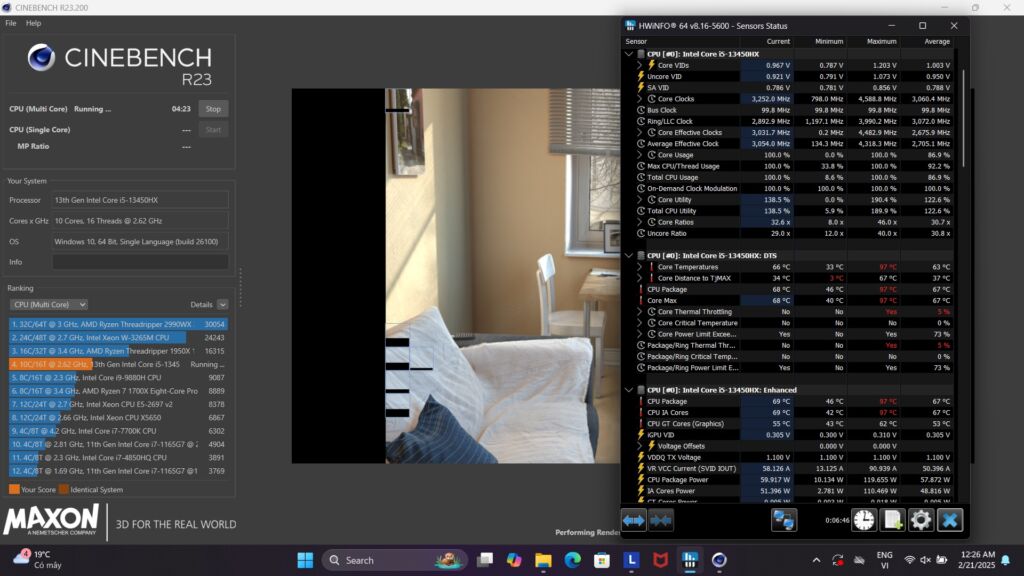Open Task View from the taskbar
The height and width of the screenshot is (576, 1024).
(485, 560)
